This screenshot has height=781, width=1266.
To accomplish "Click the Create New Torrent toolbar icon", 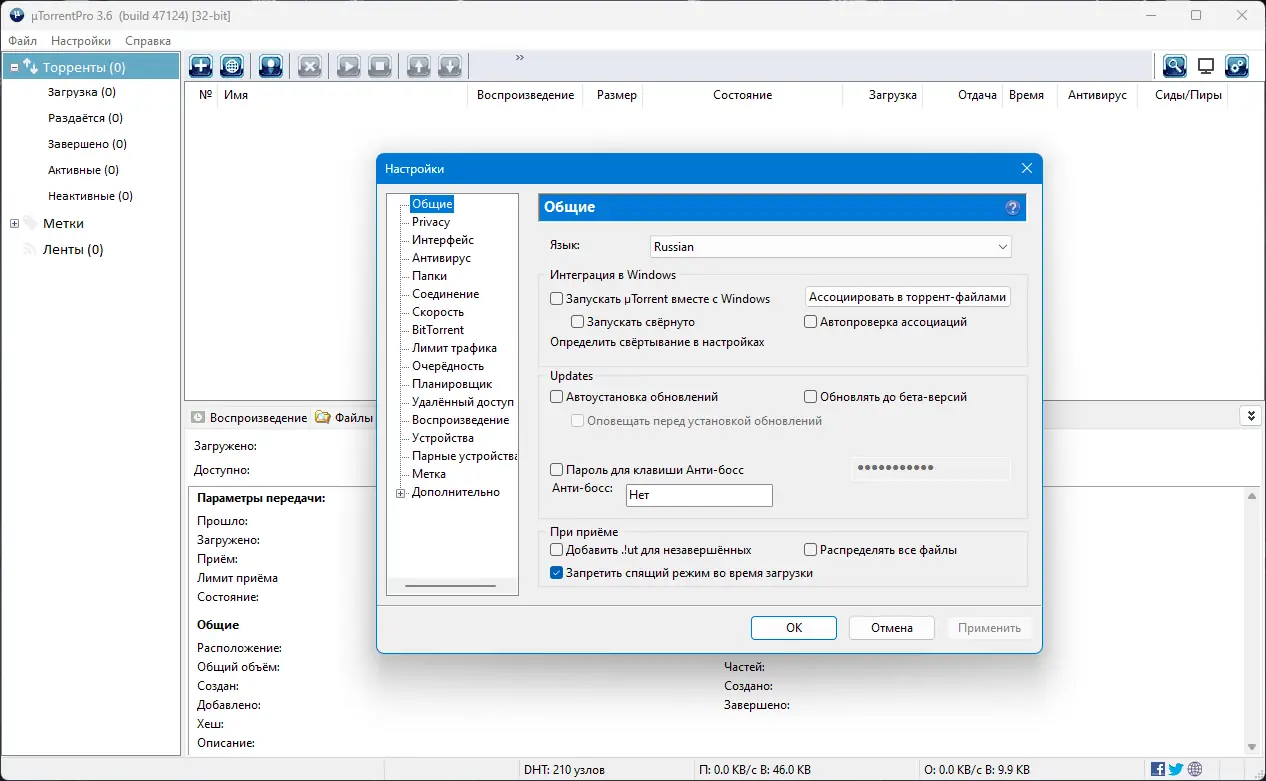I will pyautogui.click(x=271, y=66).
